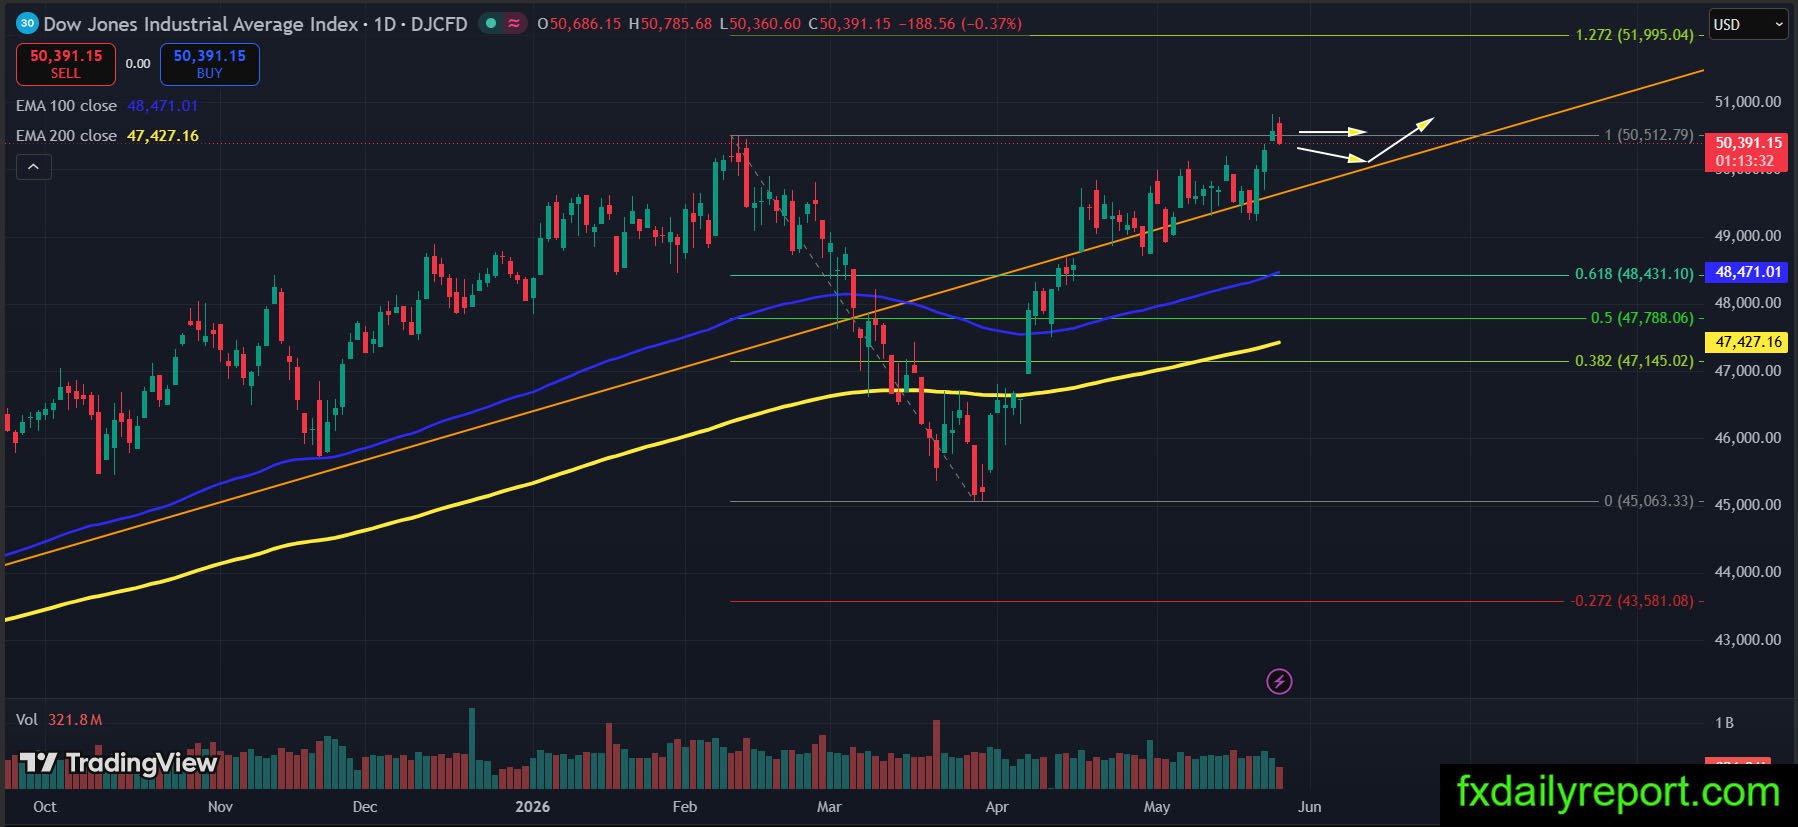Click the 51,000.00 price axis label

[1747, 102]
